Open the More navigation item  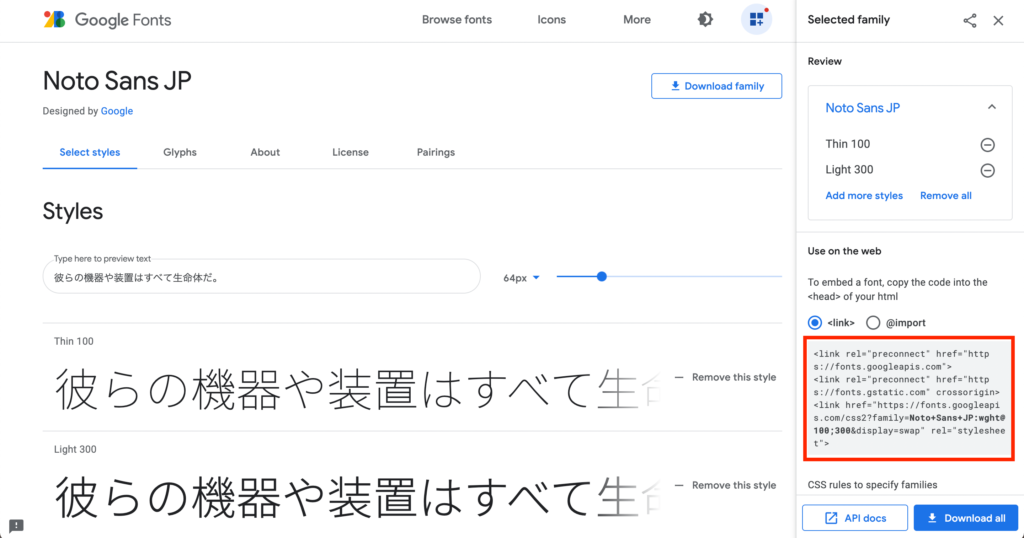pyautogui.click(x=637, y=20)
